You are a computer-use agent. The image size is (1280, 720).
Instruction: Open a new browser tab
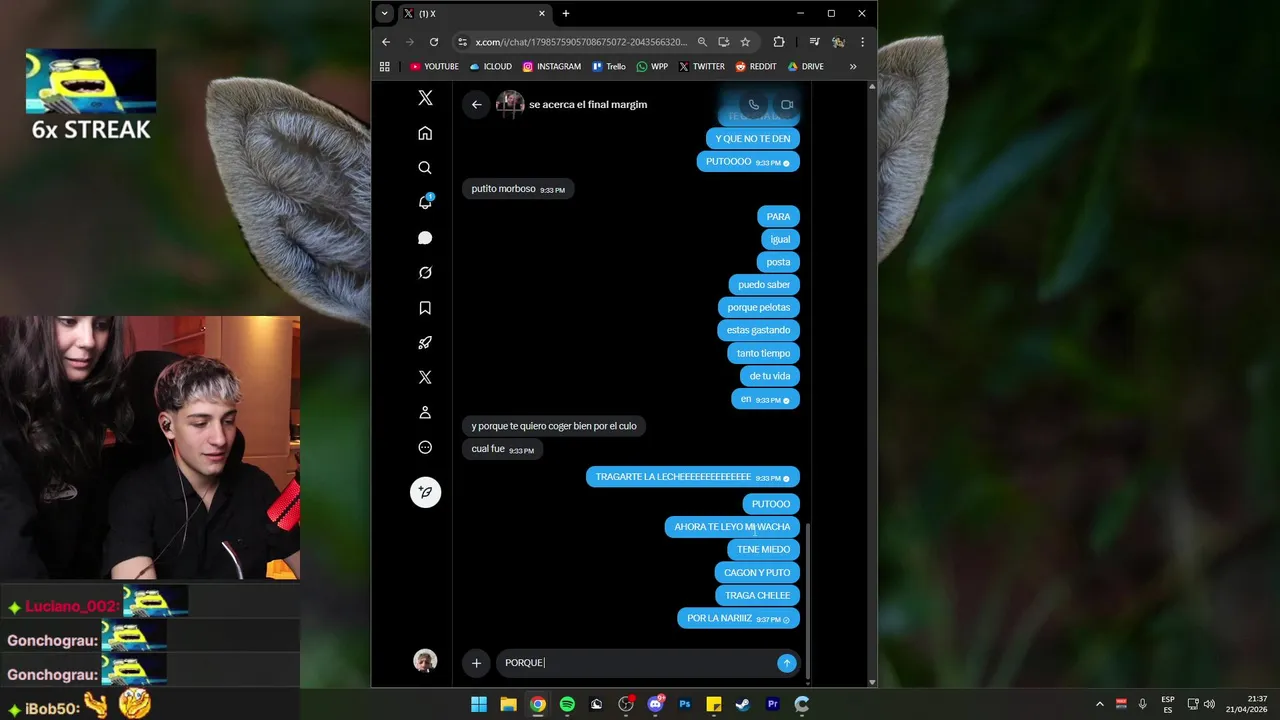[566, 13]
